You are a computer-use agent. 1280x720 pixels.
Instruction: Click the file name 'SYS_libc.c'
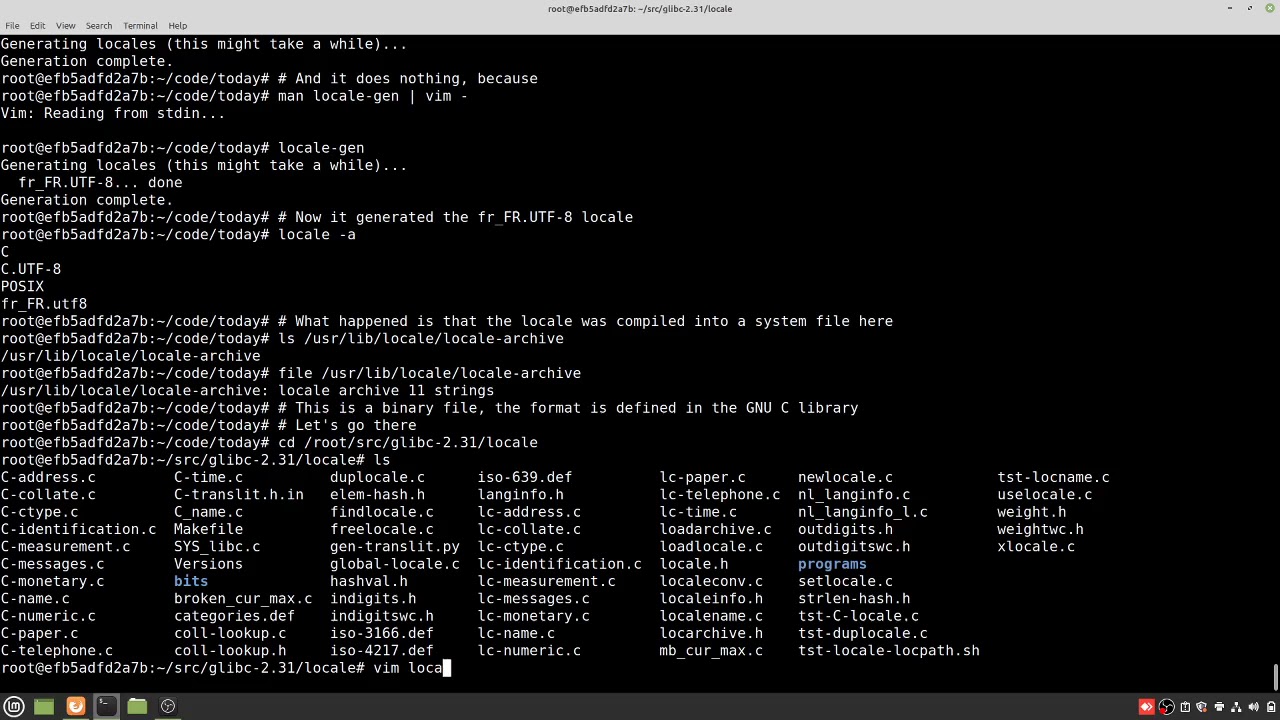217,546
